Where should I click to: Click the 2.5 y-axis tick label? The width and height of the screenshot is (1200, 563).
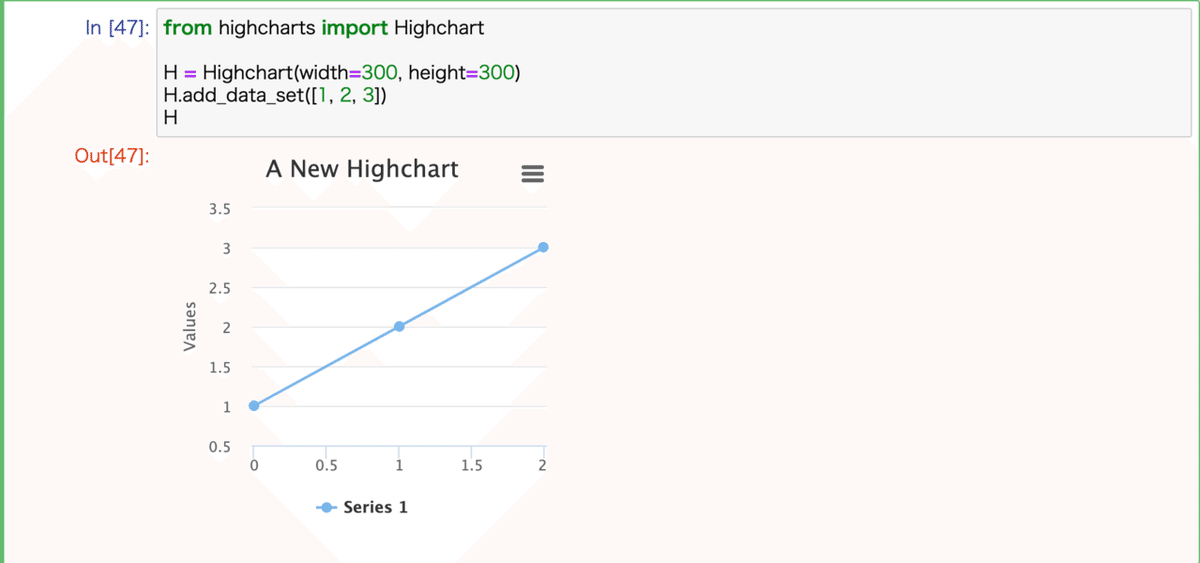tap(220, 288)
